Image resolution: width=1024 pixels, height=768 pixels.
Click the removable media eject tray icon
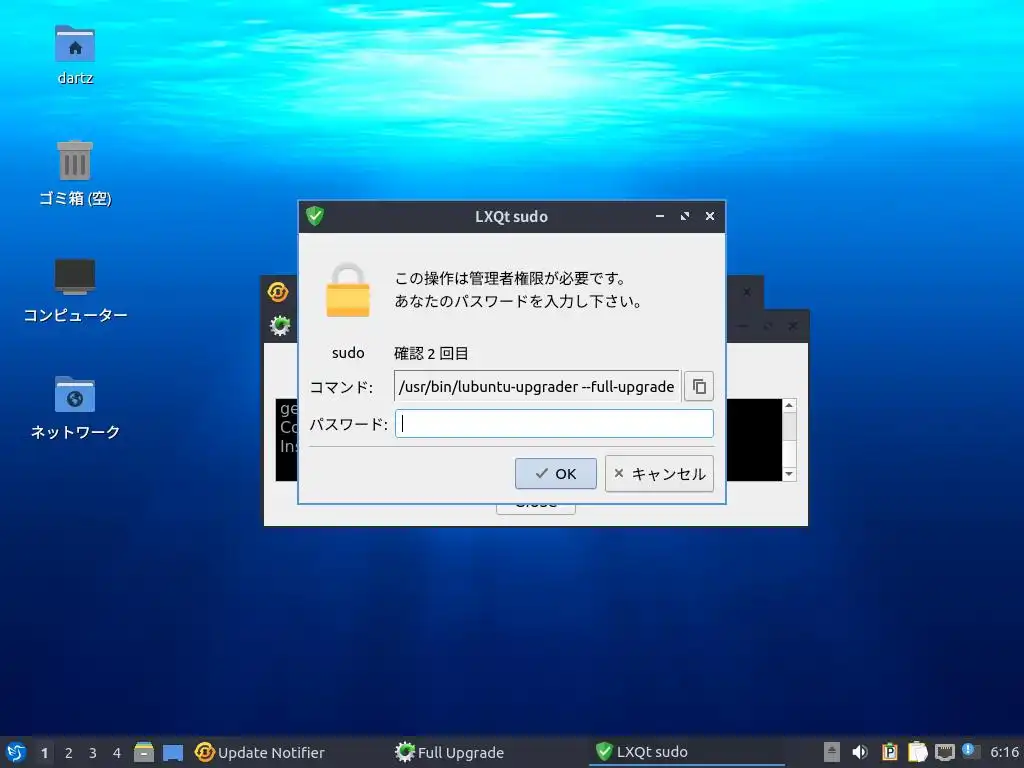831,752
